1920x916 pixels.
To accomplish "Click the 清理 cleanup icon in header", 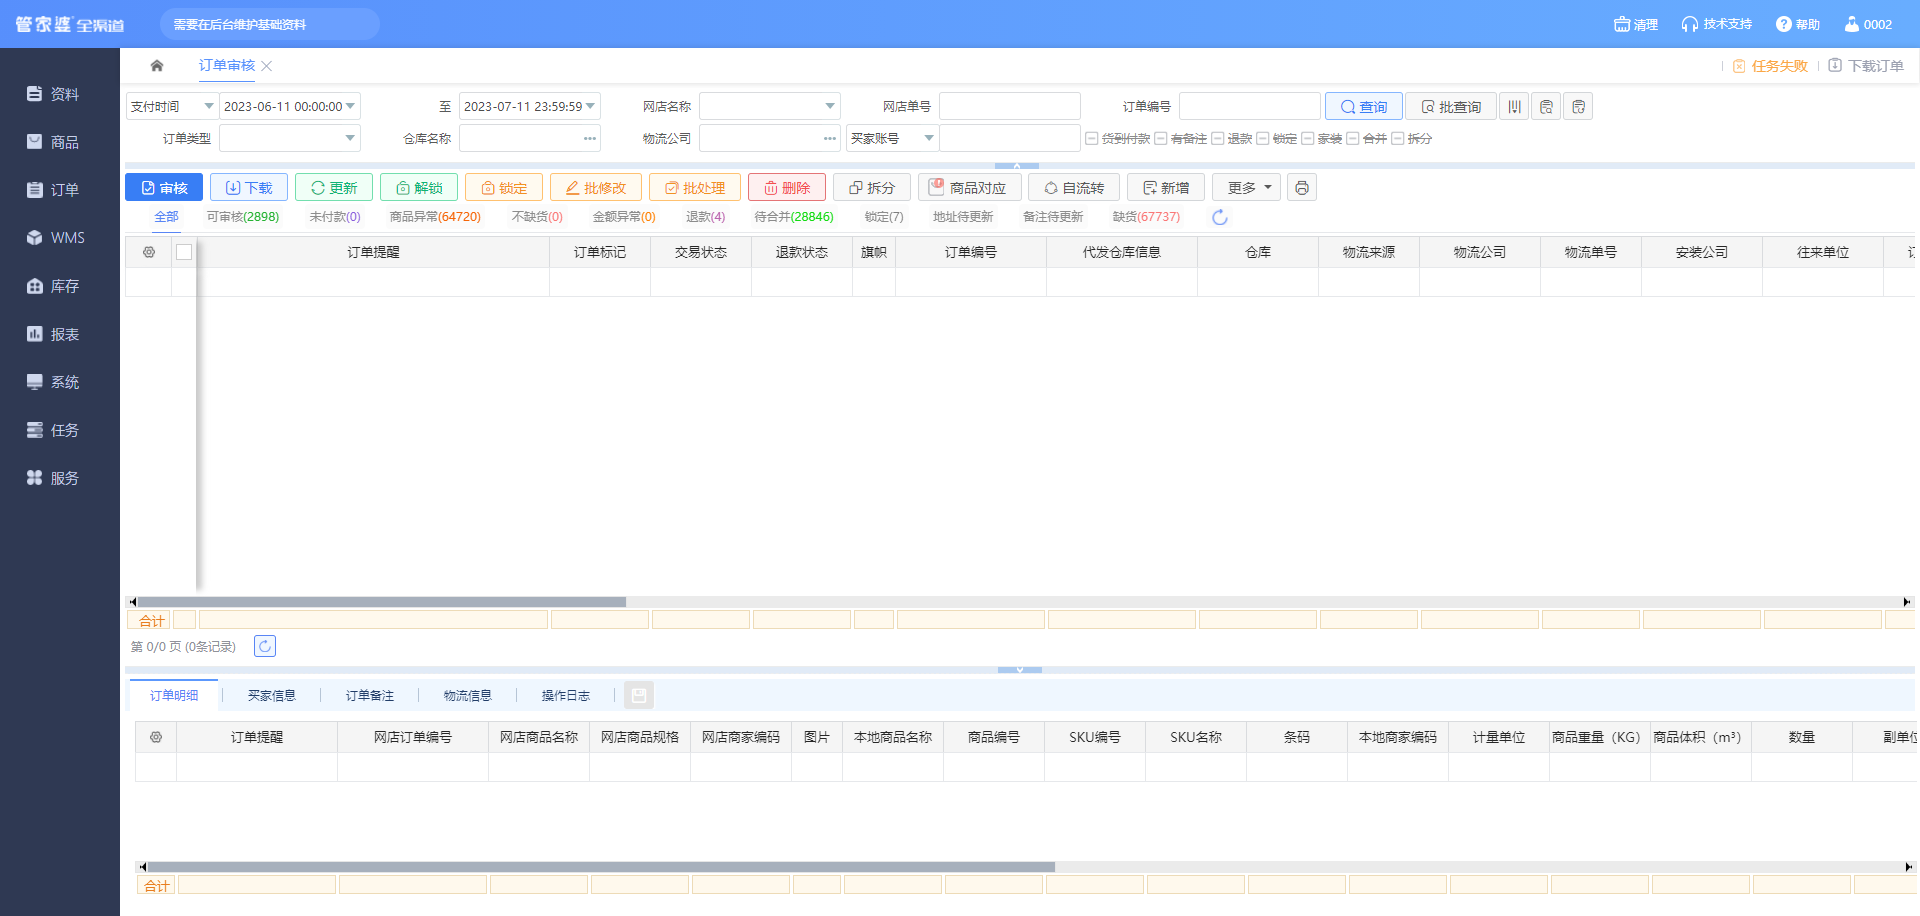I will point(1636,24).
